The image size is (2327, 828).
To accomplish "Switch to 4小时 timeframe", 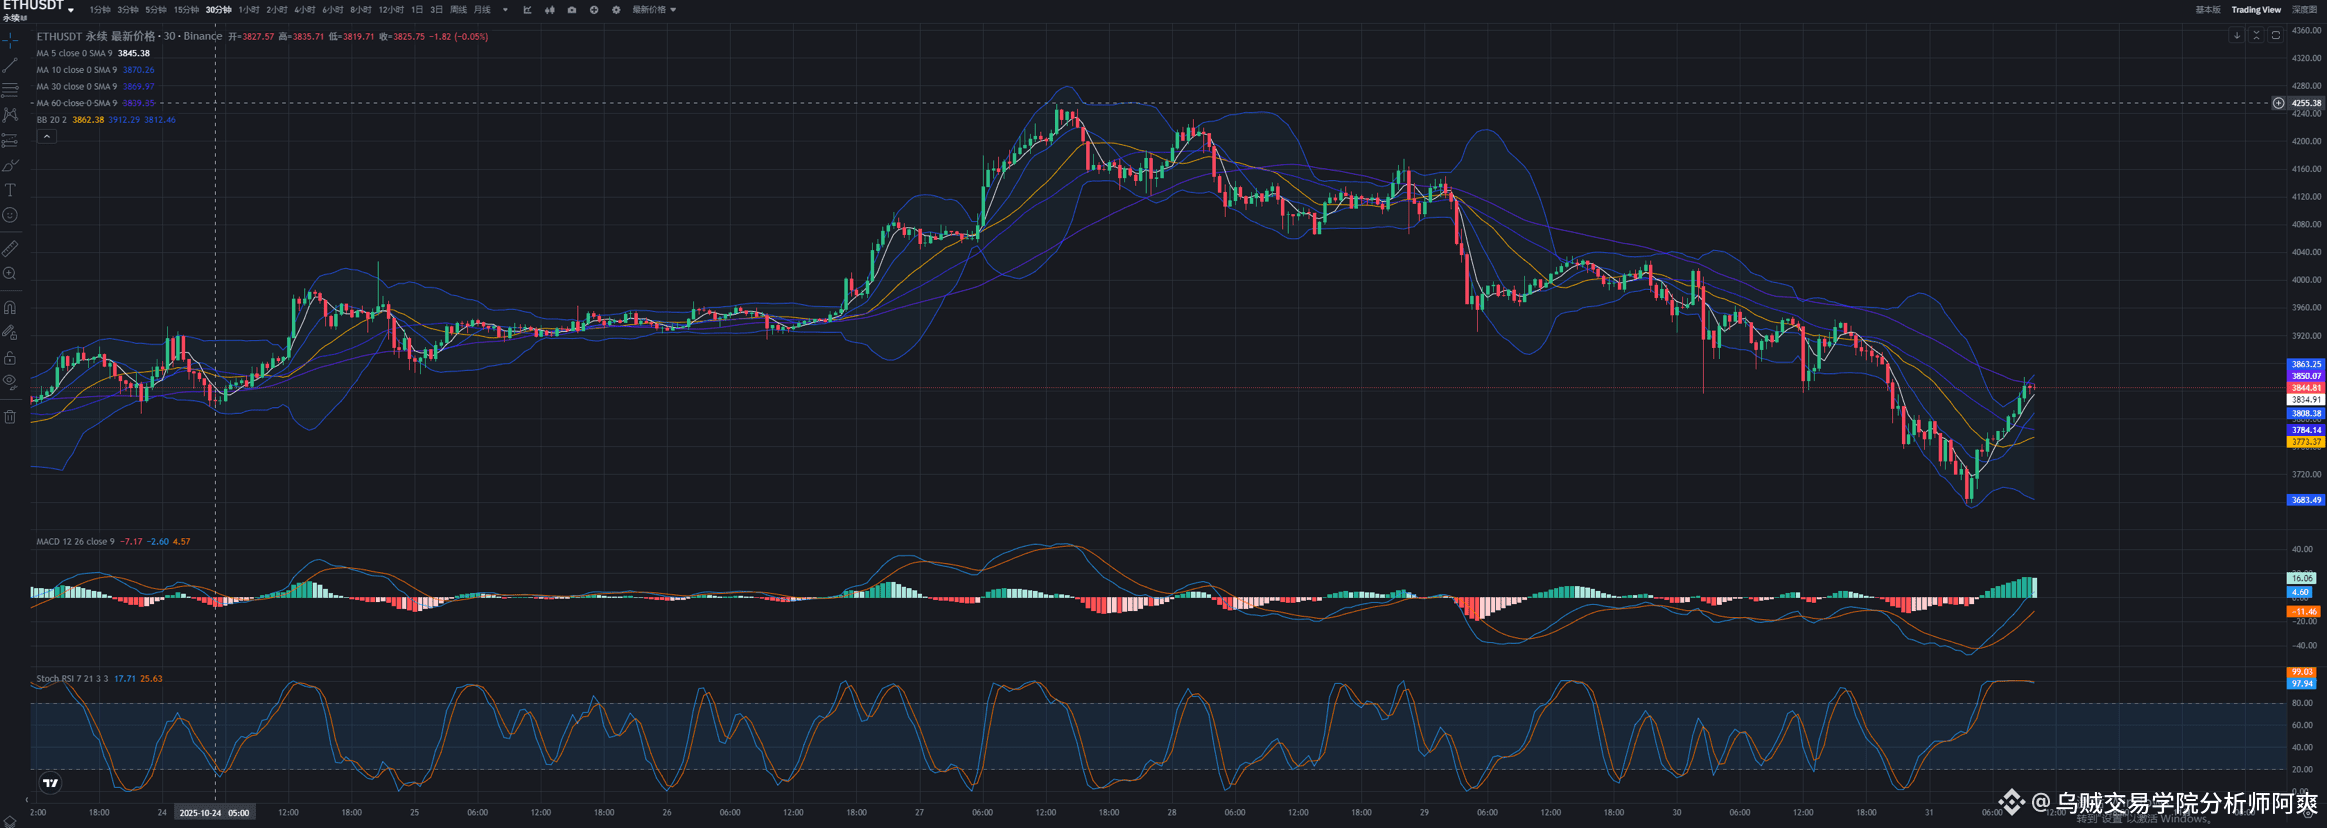I will (305, 10).
